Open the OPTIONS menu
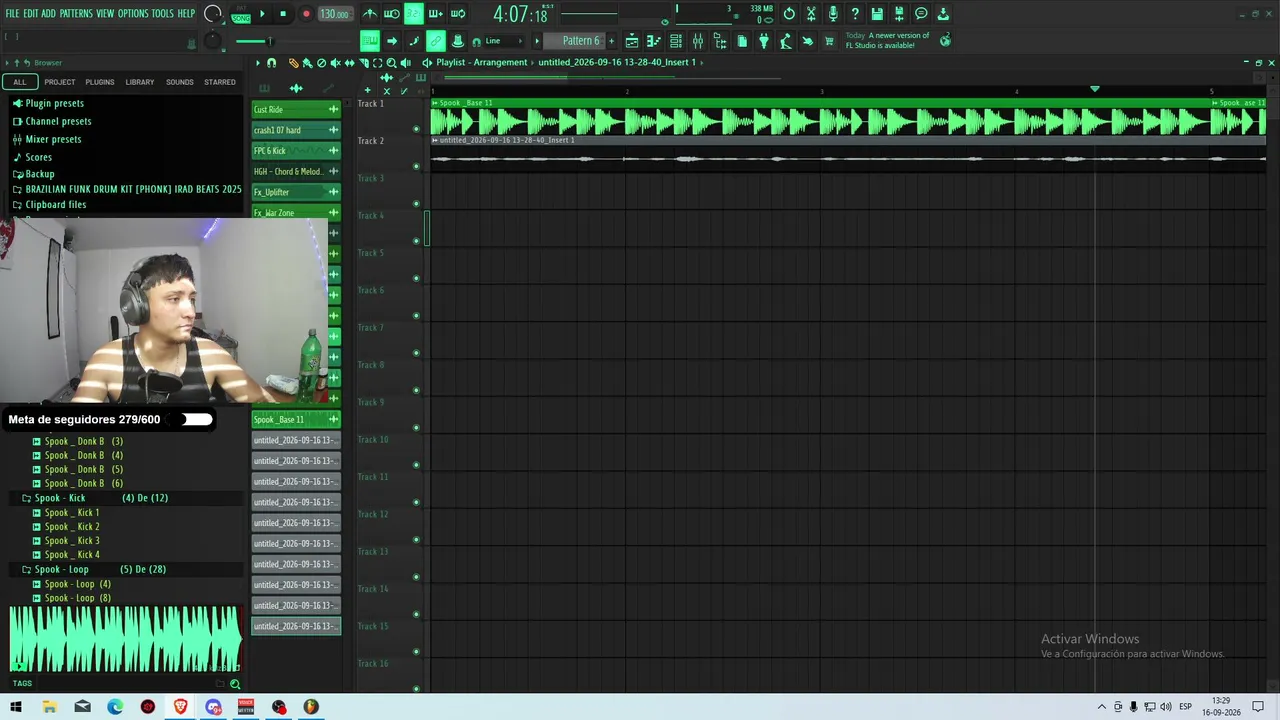Screen dimensions: 1280x720 pos(133,14)
